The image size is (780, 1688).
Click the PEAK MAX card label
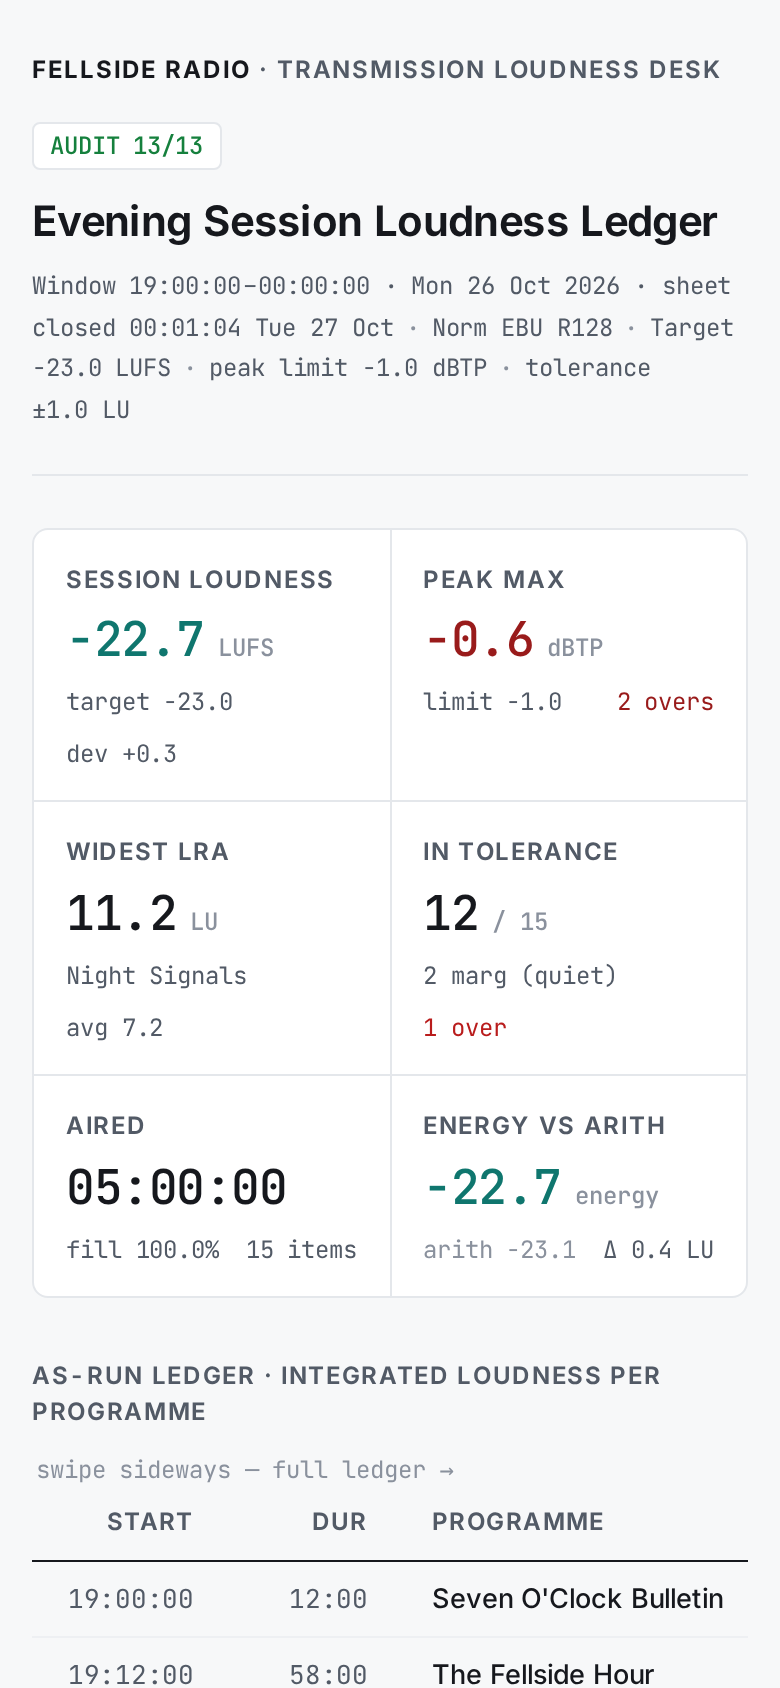pyautogui.click(x=494, y=580)
